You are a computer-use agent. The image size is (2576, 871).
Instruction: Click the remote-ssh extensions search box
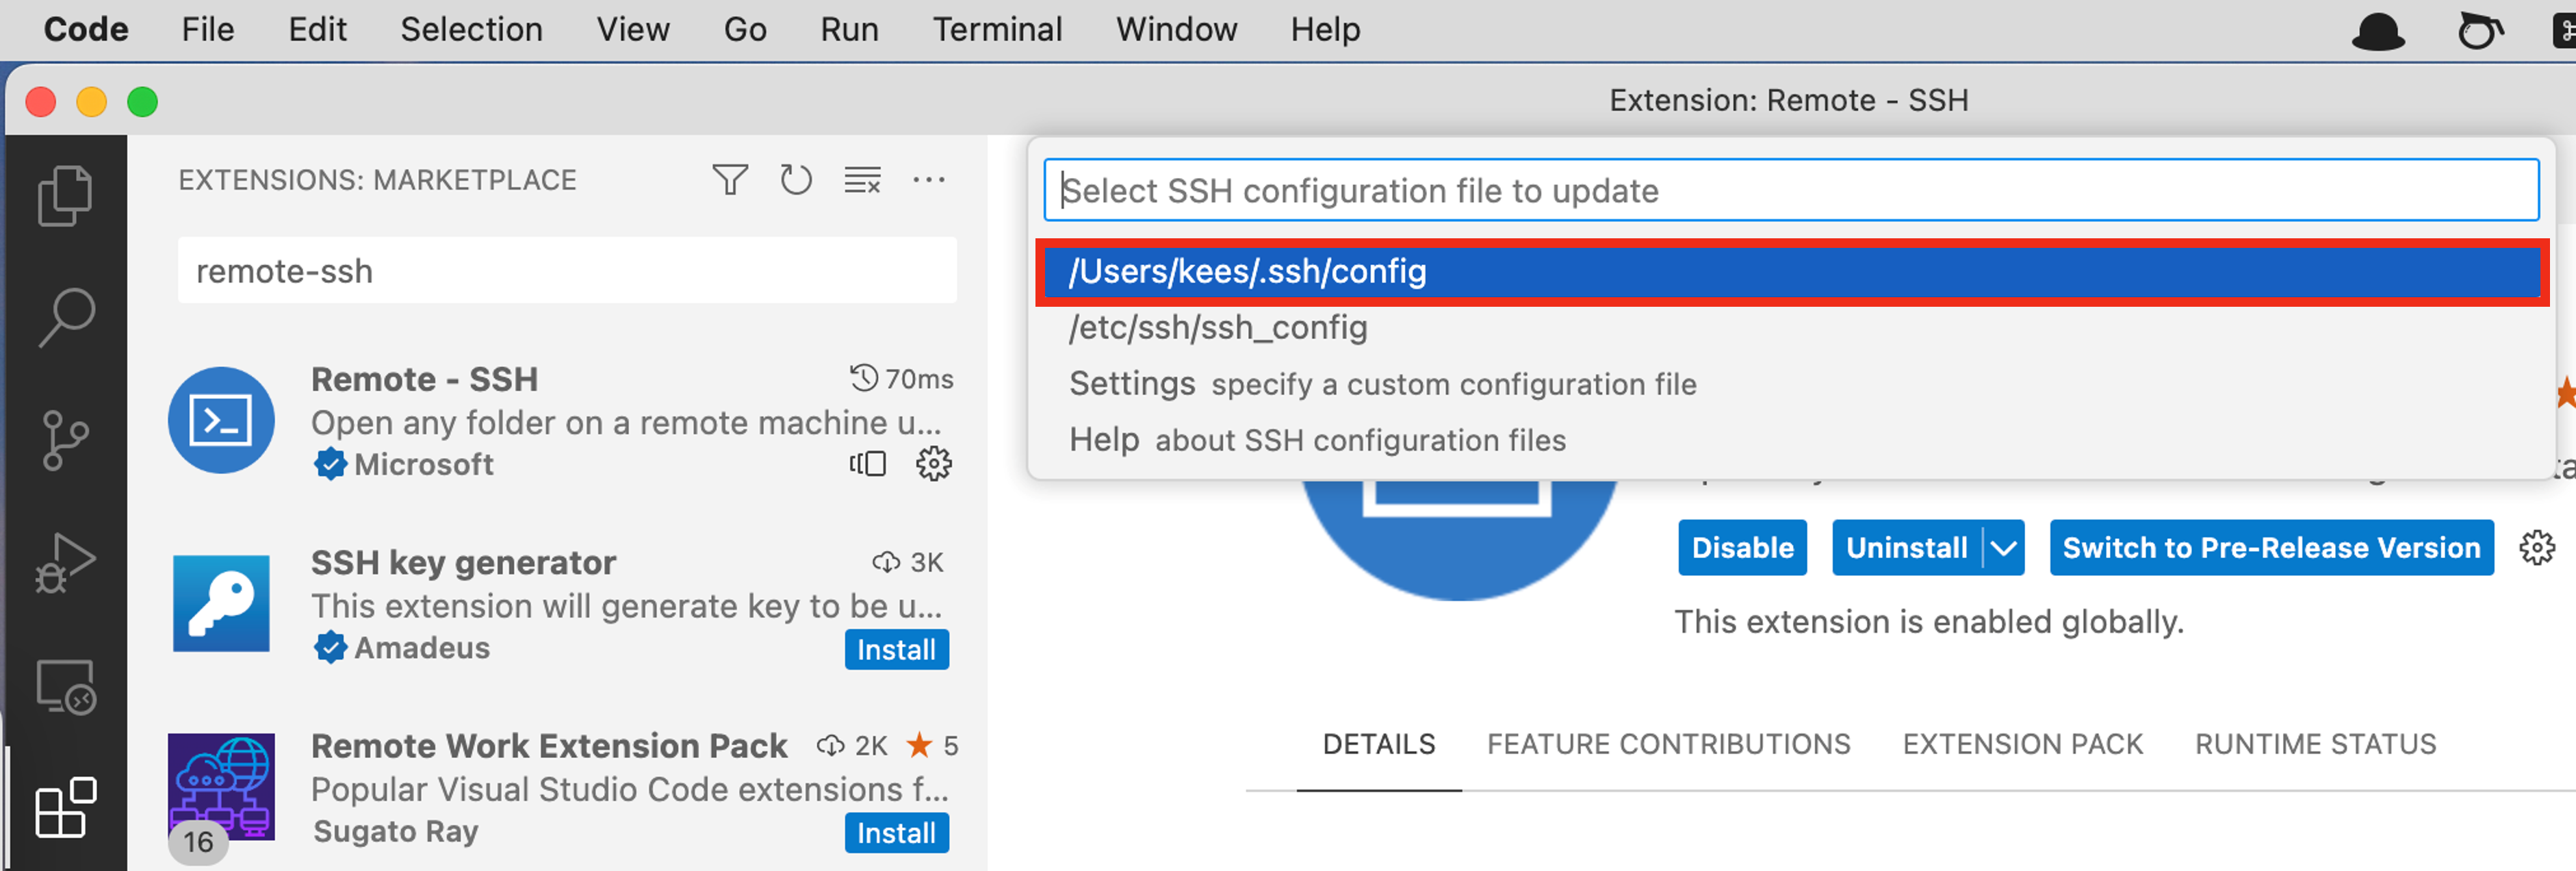click(567, 271)
